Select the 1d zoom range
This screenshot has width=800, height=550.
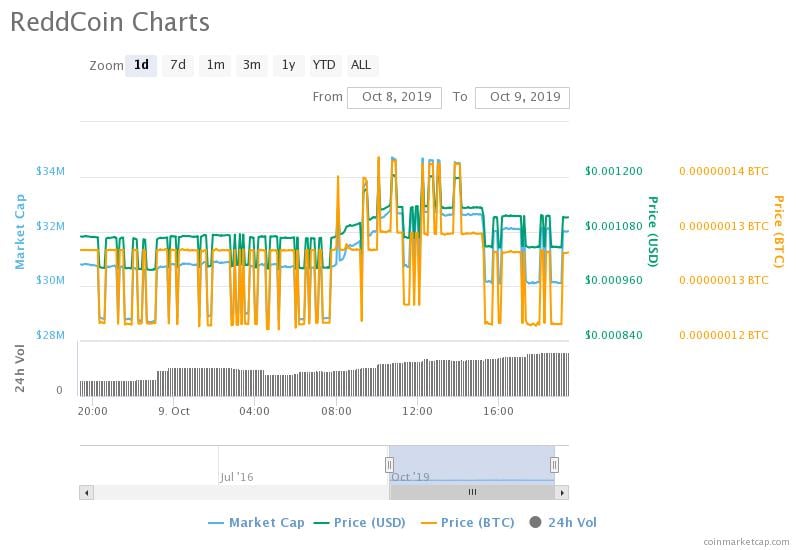141,65
